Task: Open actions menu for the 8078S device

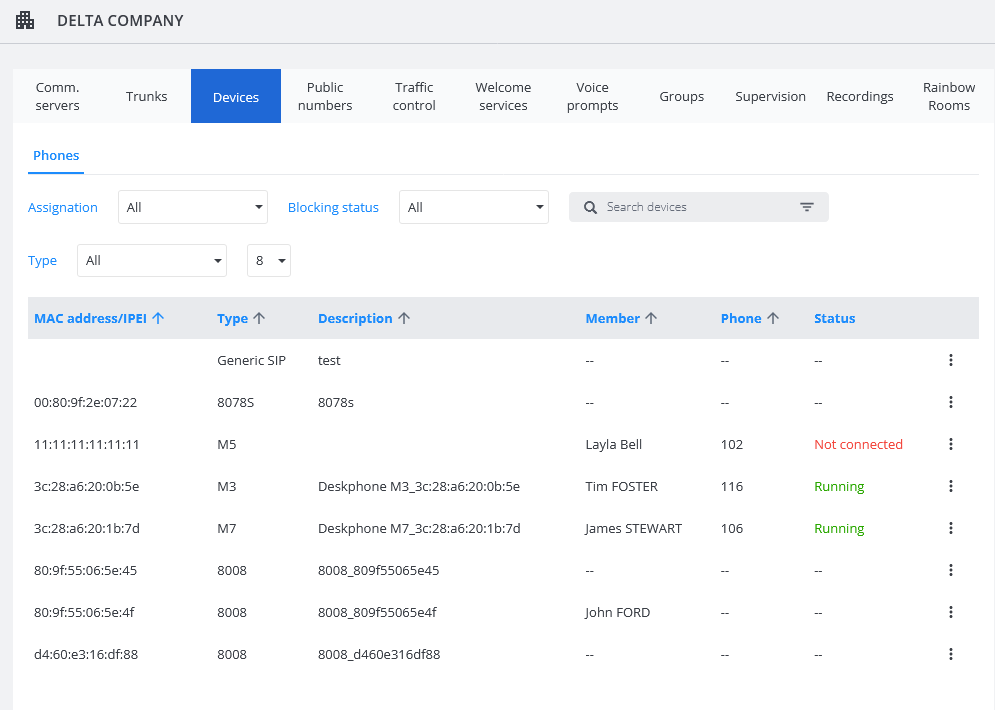Action: (950, 402)
